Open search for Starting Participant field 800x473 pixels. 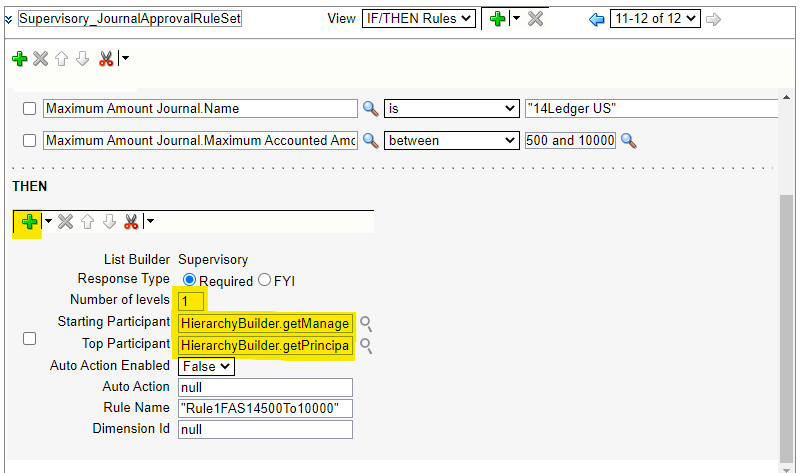click(367, 323)
